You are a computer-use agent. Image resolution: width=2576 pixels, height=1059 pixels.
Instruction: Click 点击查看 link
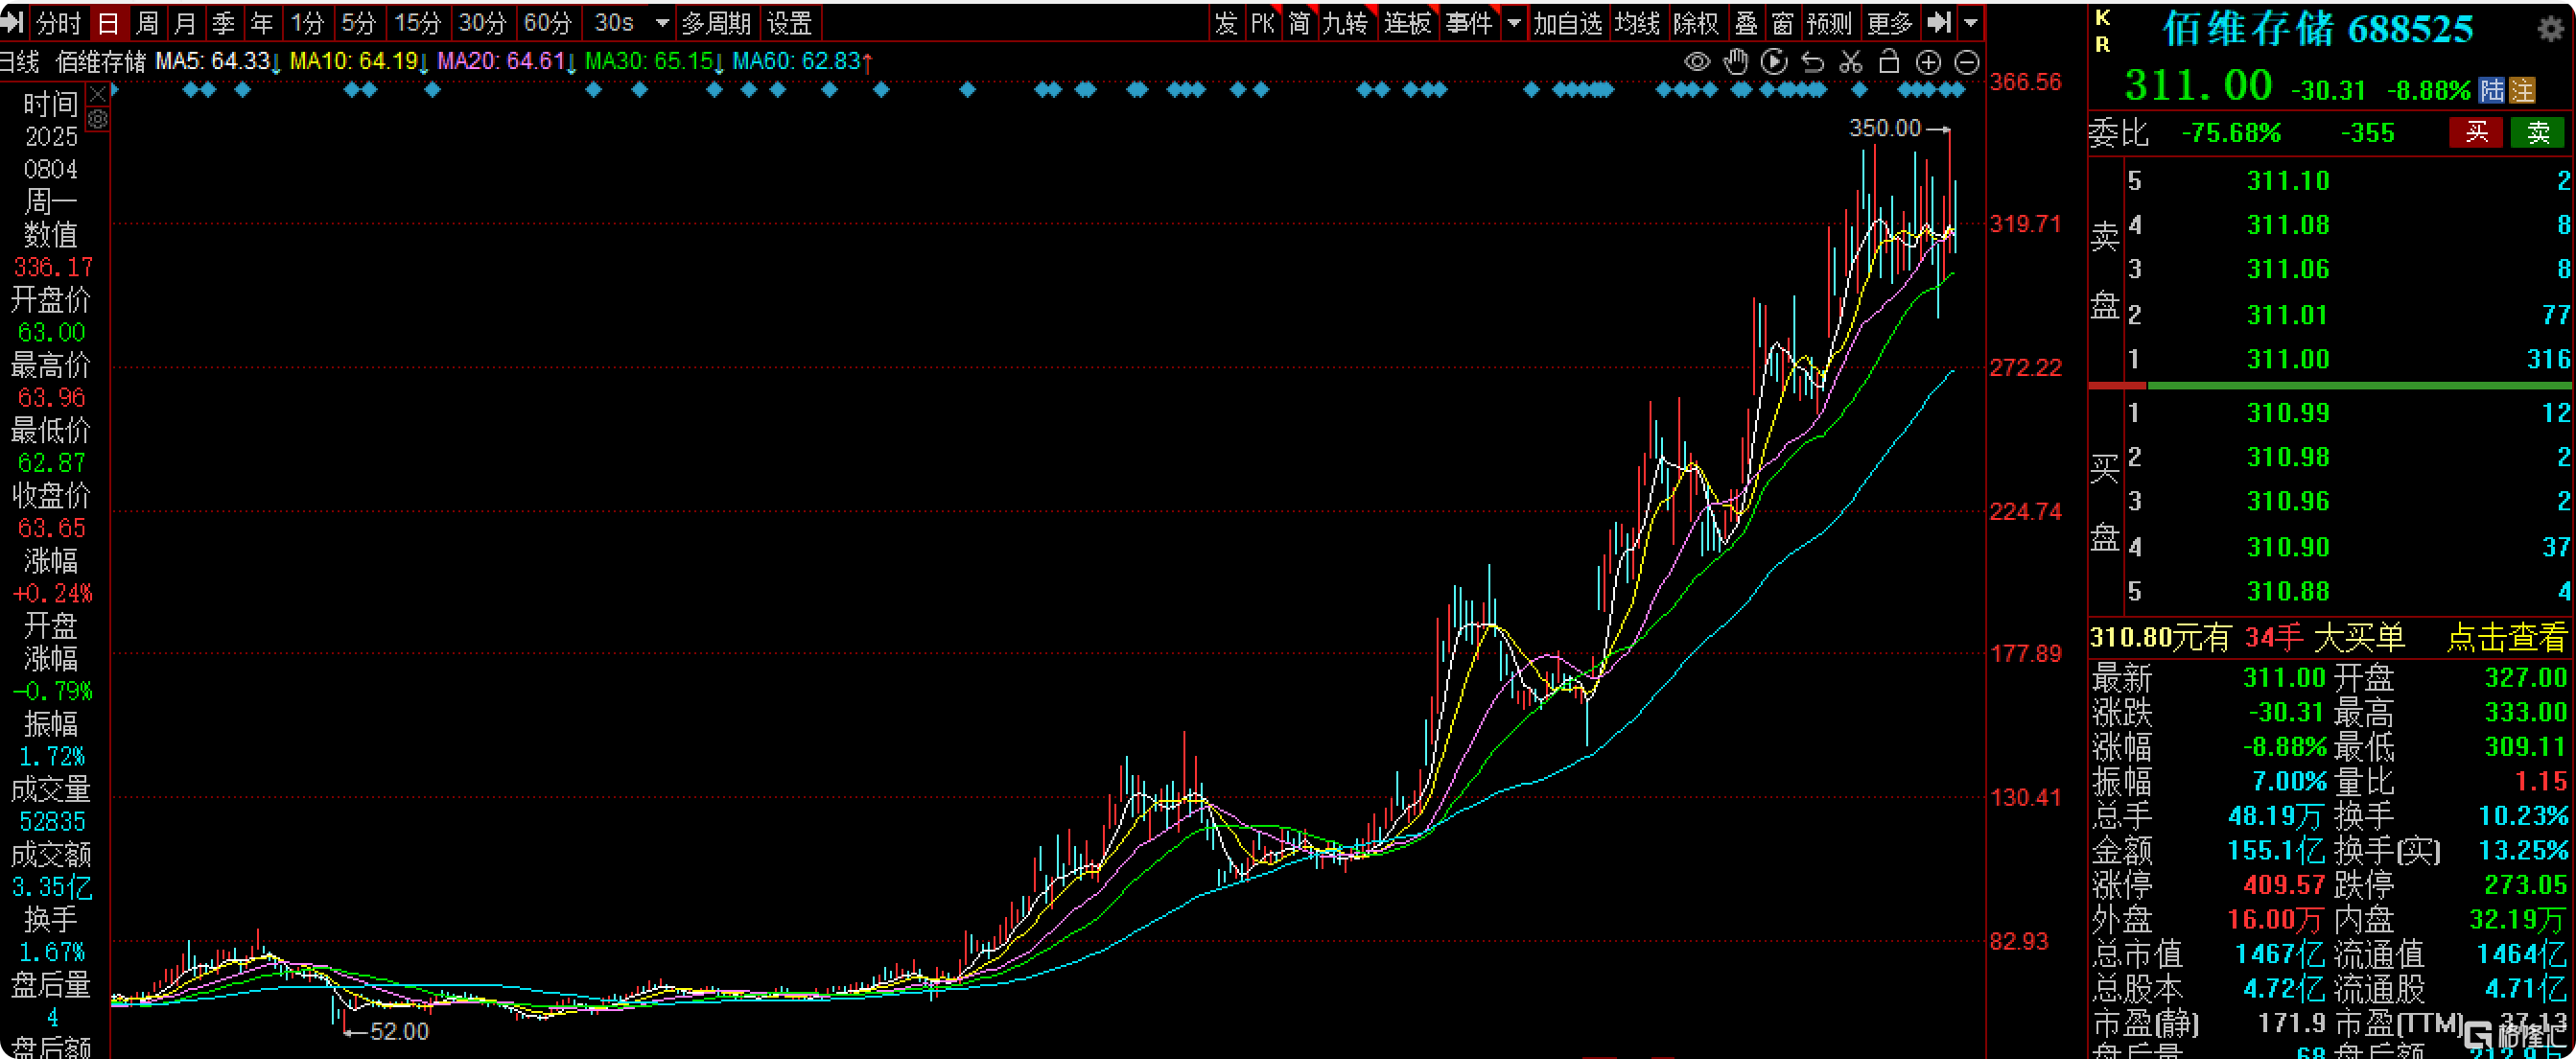coord(2506,637)
